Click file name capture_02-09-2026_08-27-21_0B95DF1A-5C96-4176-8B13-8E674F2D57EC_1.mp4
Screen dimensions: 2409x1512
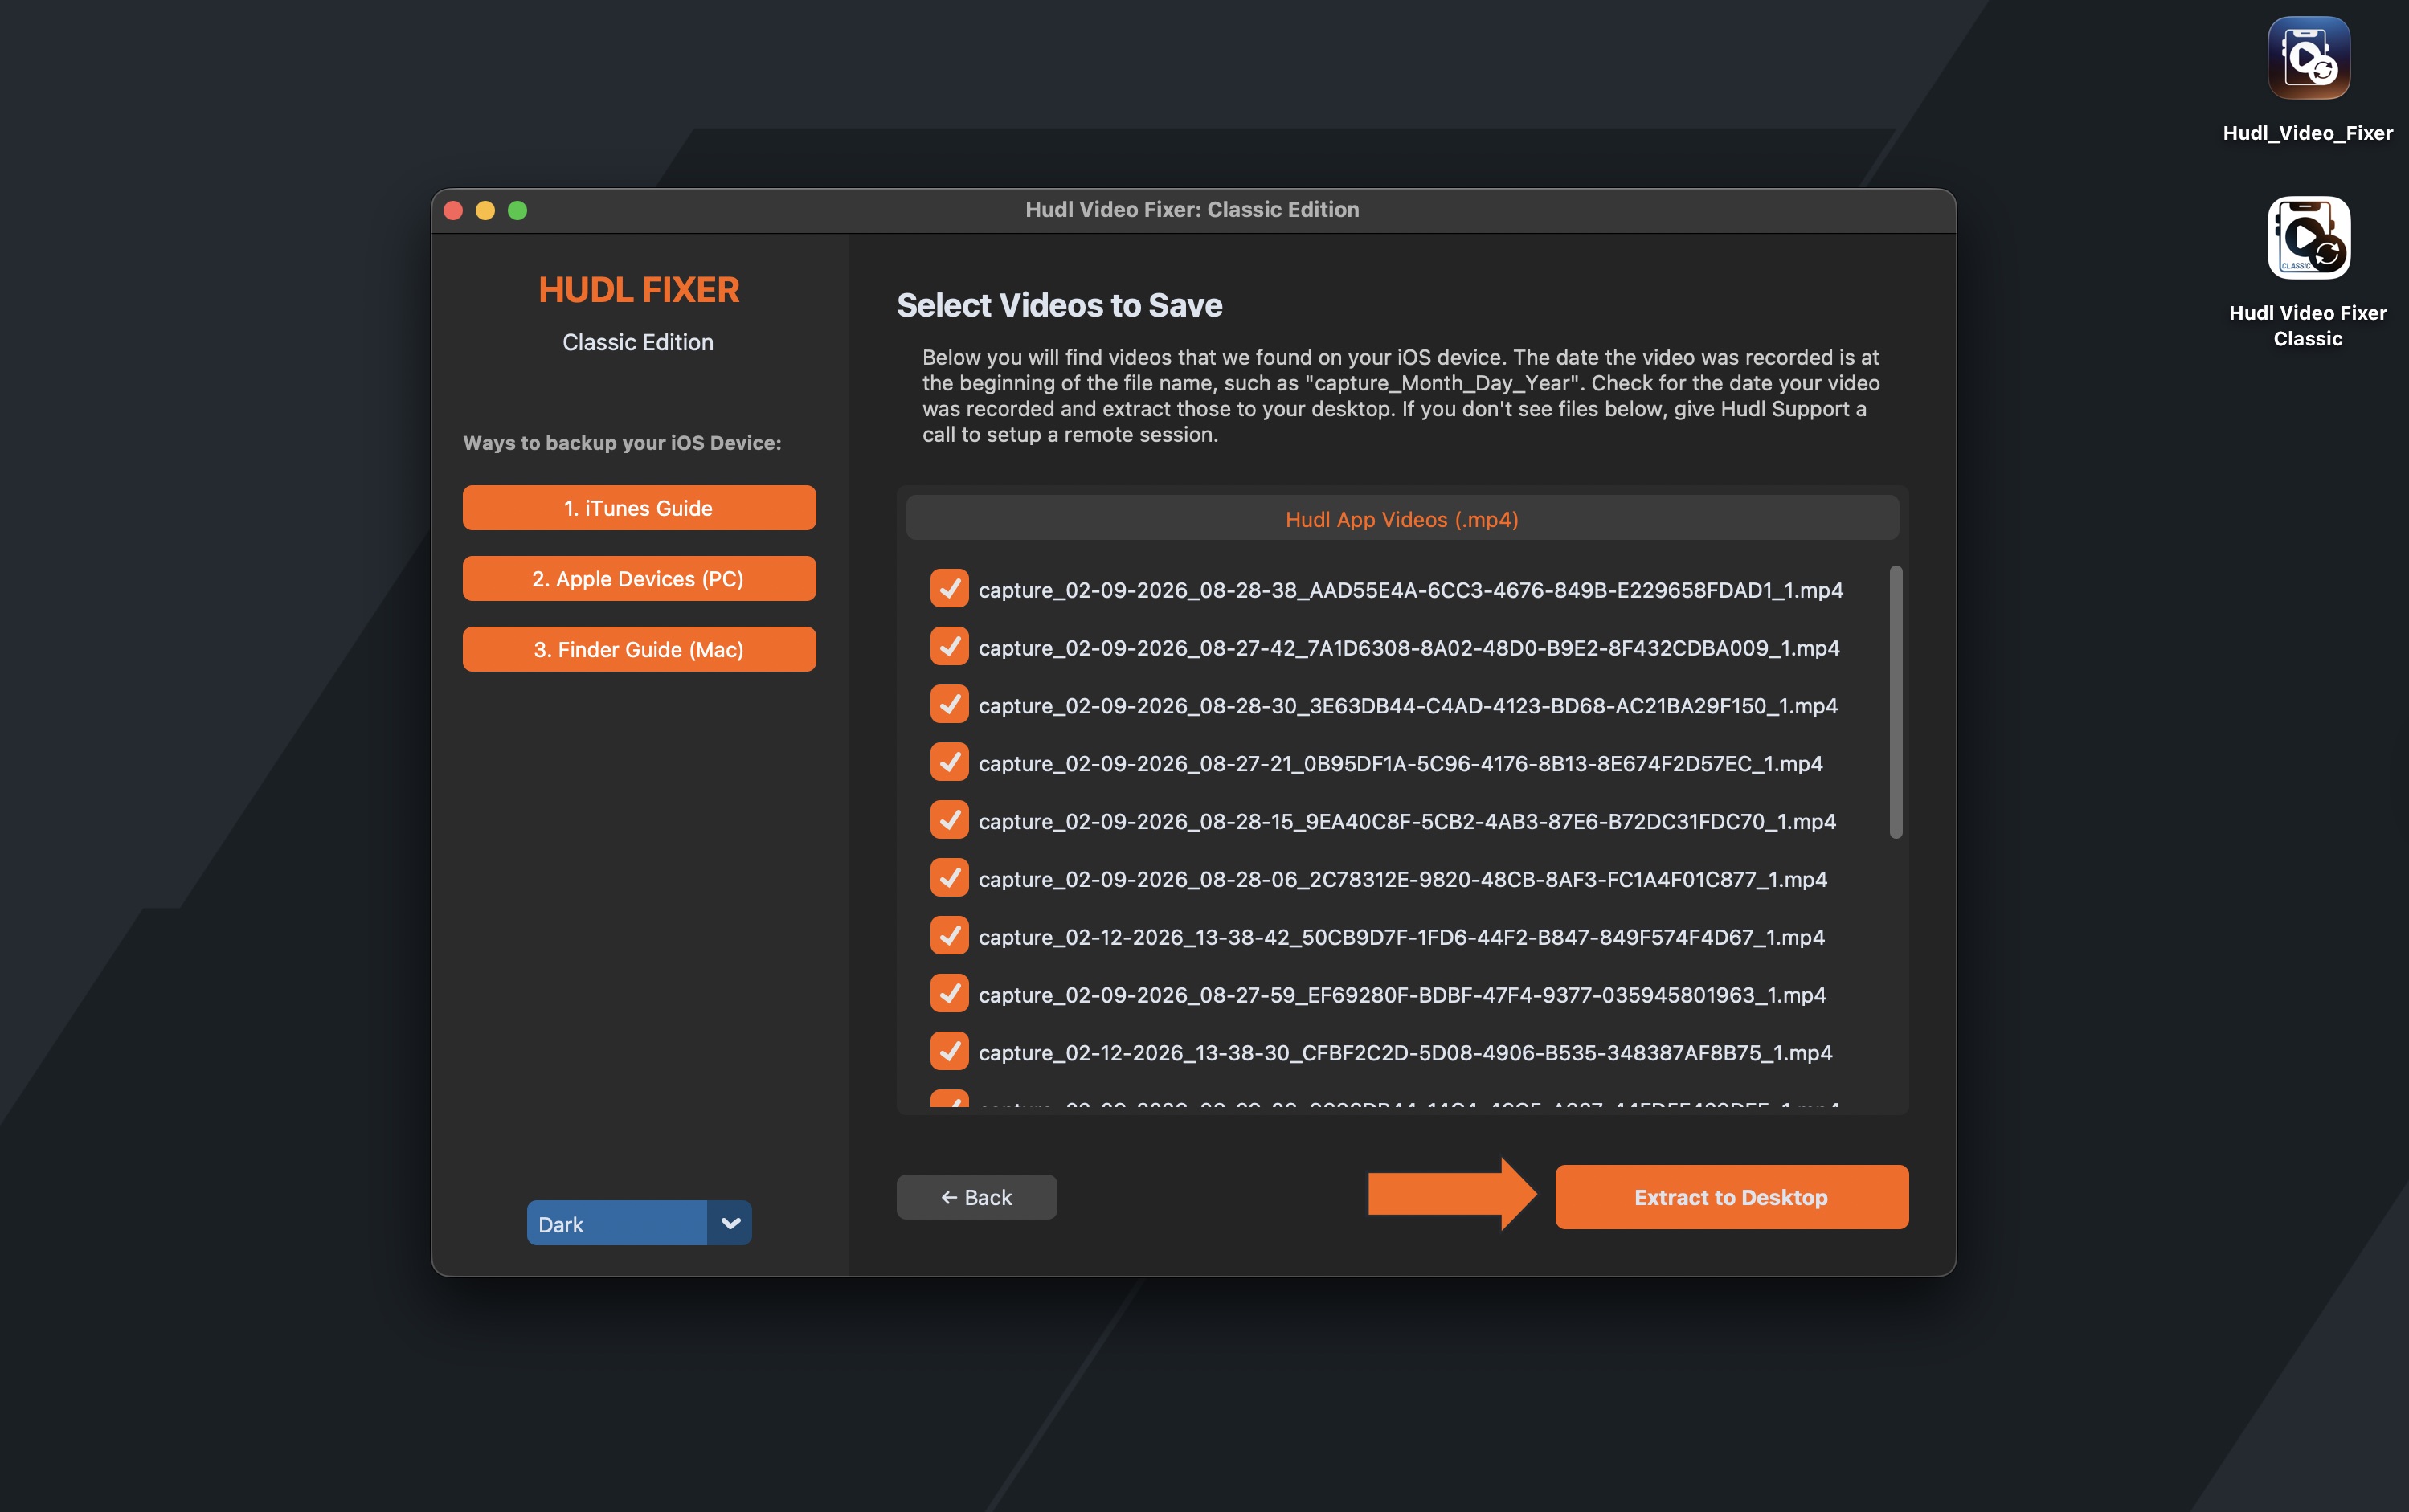1401,764
